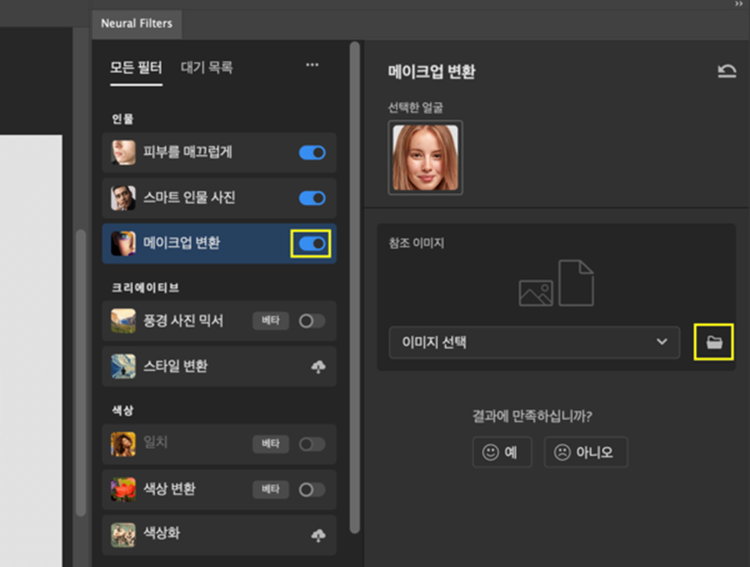Switch to the 모든 필터 tab
The image size is (750, 567).
click(136, 67)
